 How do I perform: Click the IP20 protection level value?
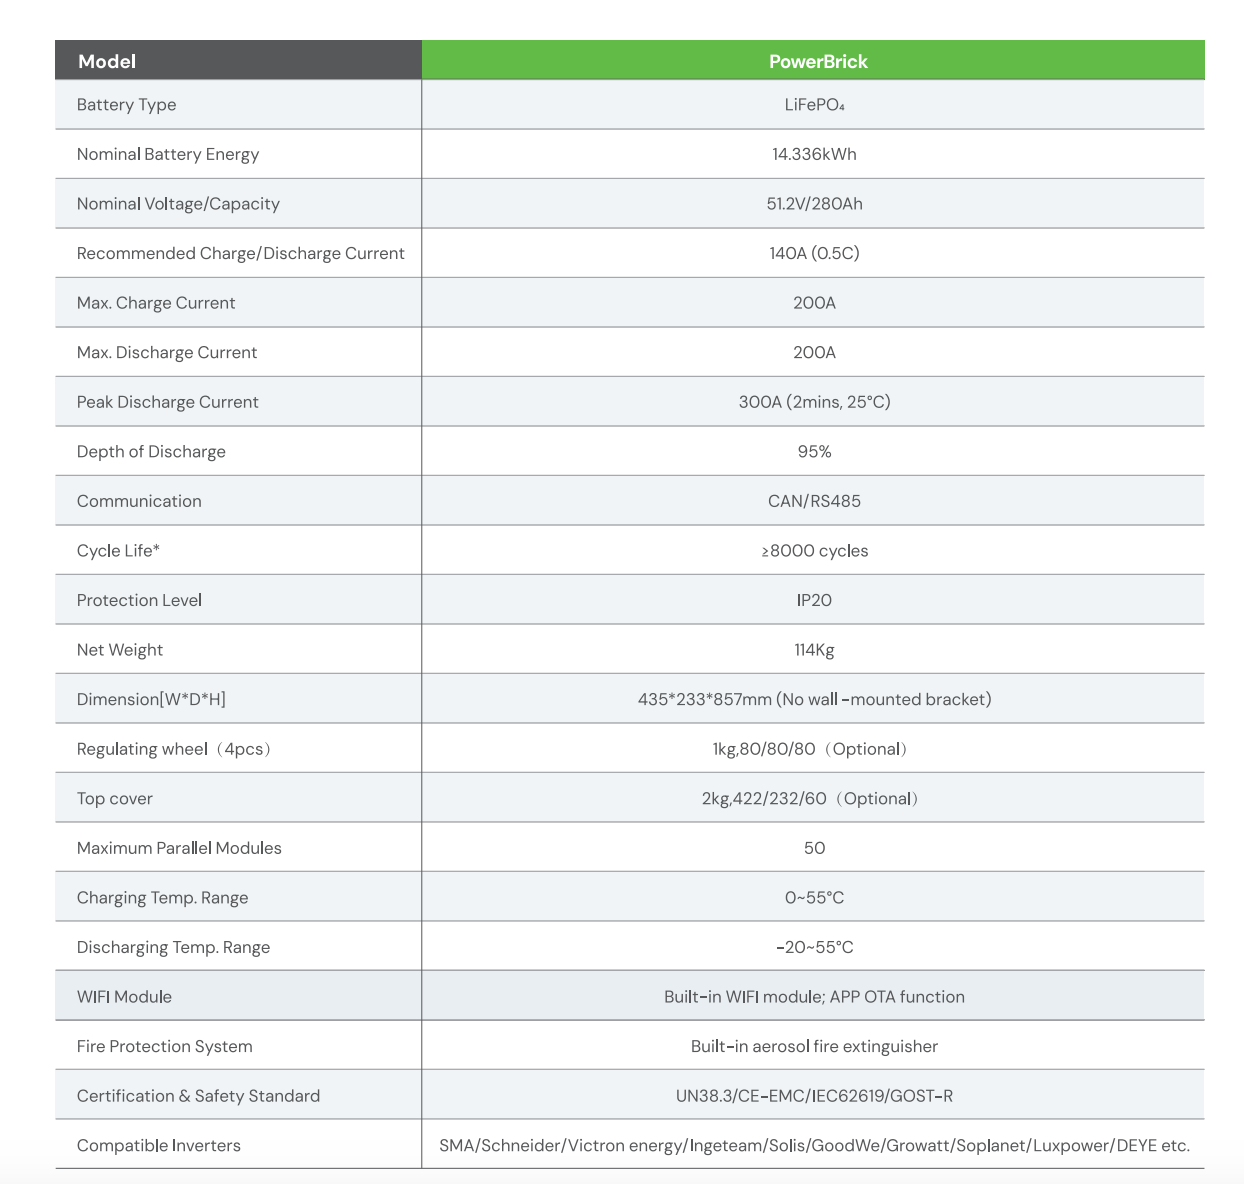click(814, 600)
